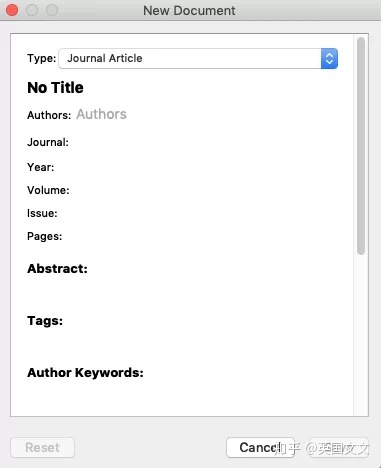Open the Type dropdown showing Journal Article
The height and width of the screenshot is (468, 381).
(198, 59)
